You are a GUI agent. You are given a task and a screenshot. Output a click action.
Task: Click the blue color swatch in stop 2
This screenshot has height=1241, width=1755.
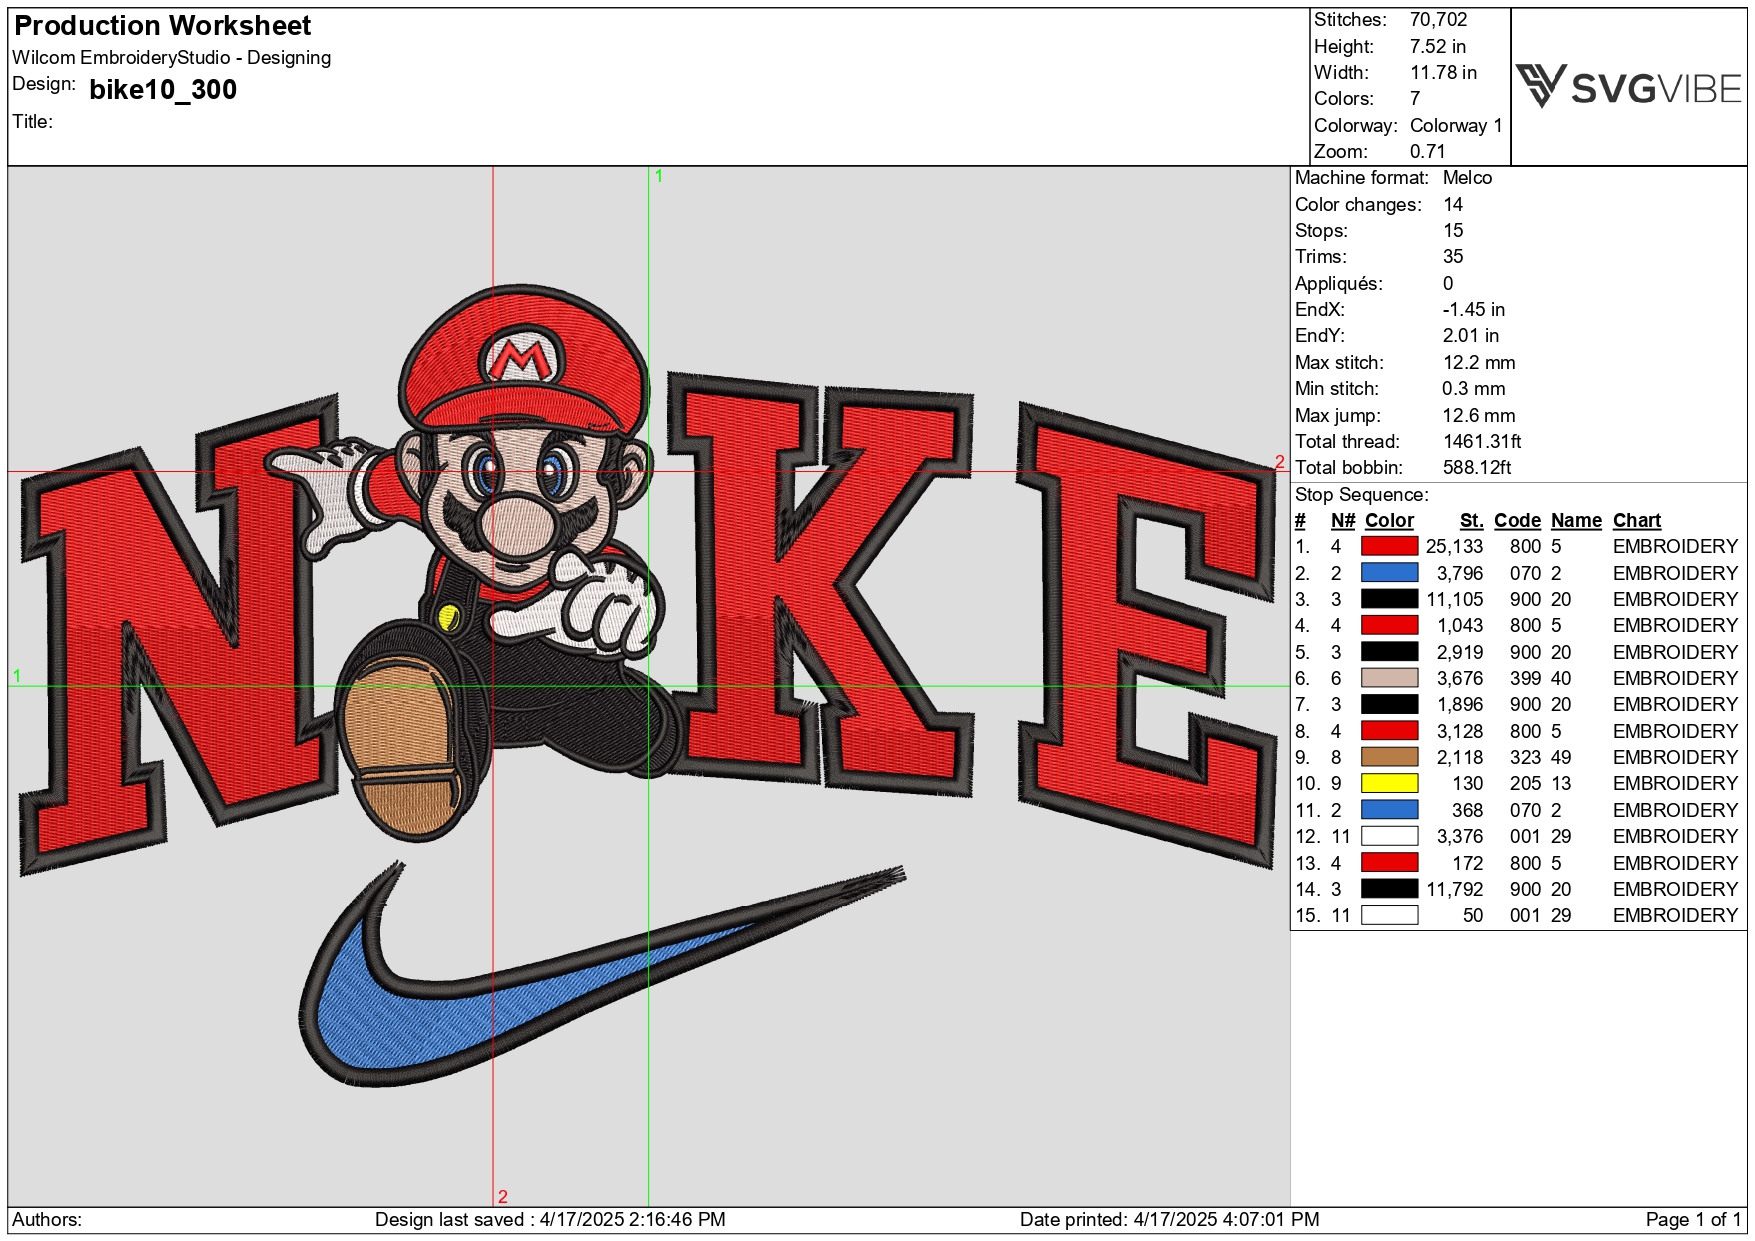pyautogui.click(x=1389, y=573)
